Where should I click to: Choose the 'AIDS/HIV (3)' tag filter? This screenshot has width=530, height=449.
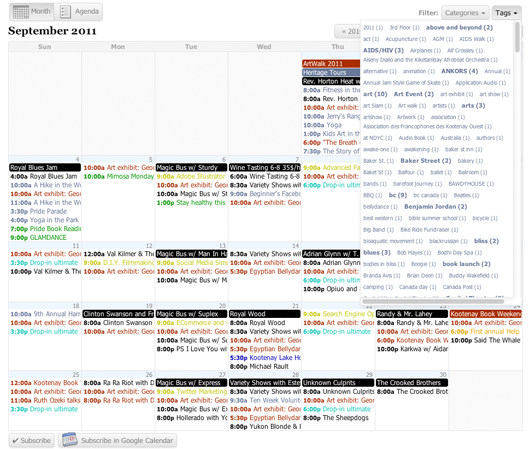click(x=383, y=50)
